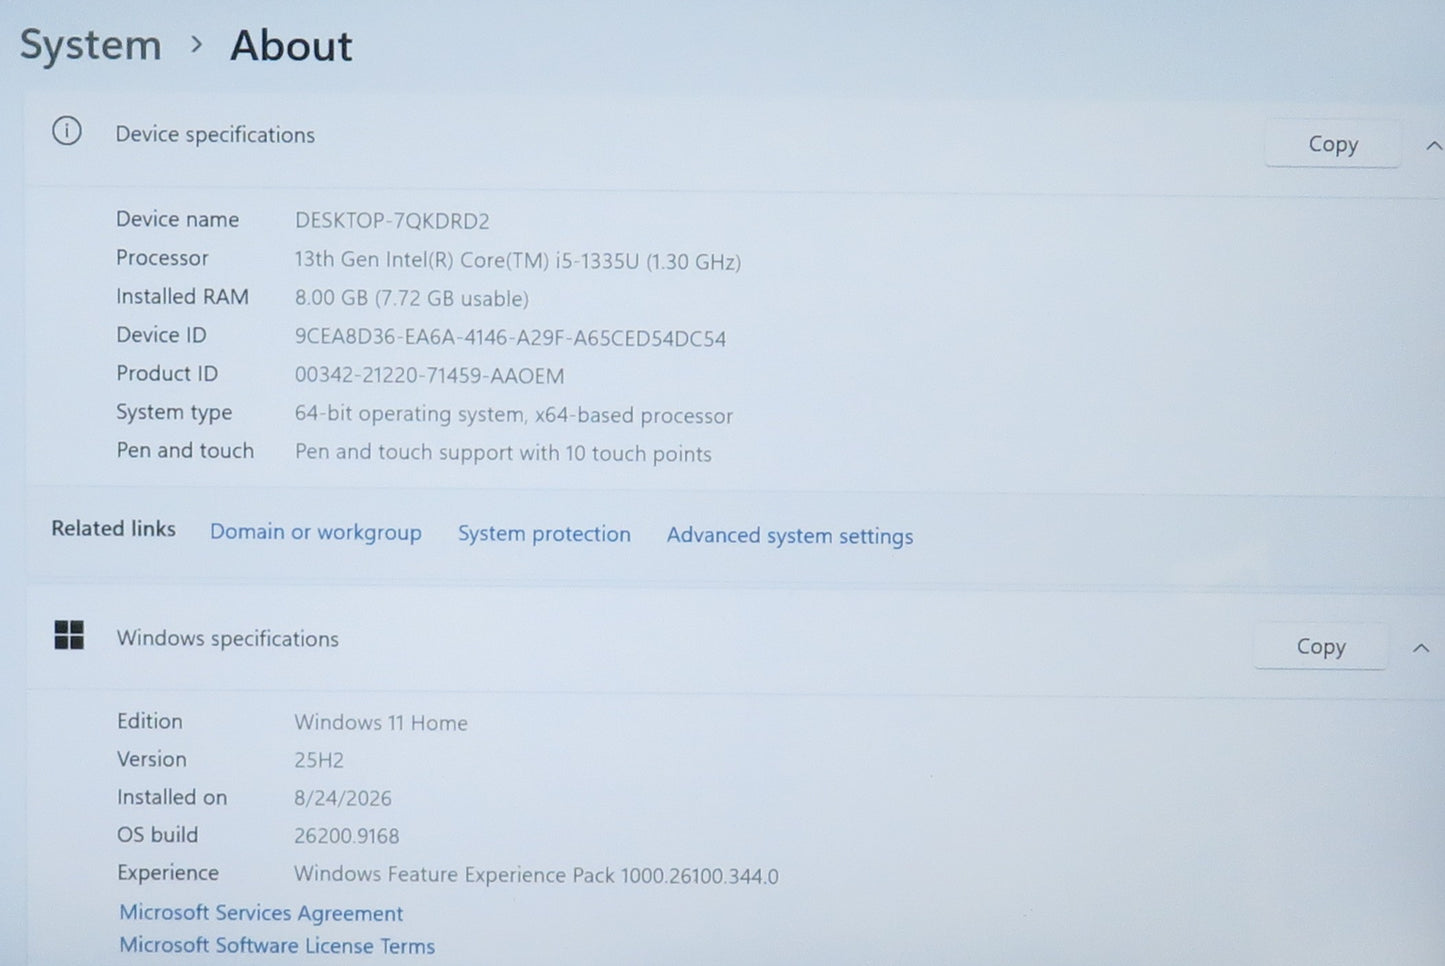1445x966 pixels.
Task: Select installed on date 8/24/2026
Action: pyautogui.click(x=343, y=798)
